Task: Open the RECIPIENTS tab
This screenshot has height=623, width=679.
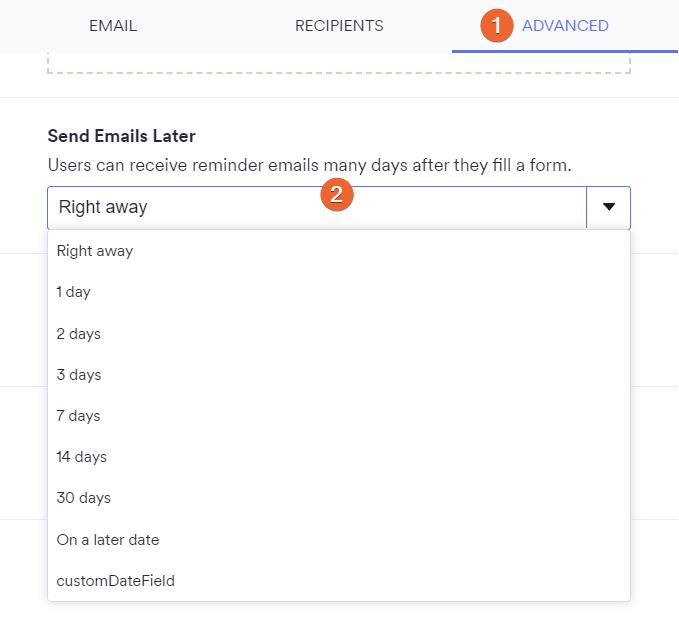Action: [x=339, y=26]
